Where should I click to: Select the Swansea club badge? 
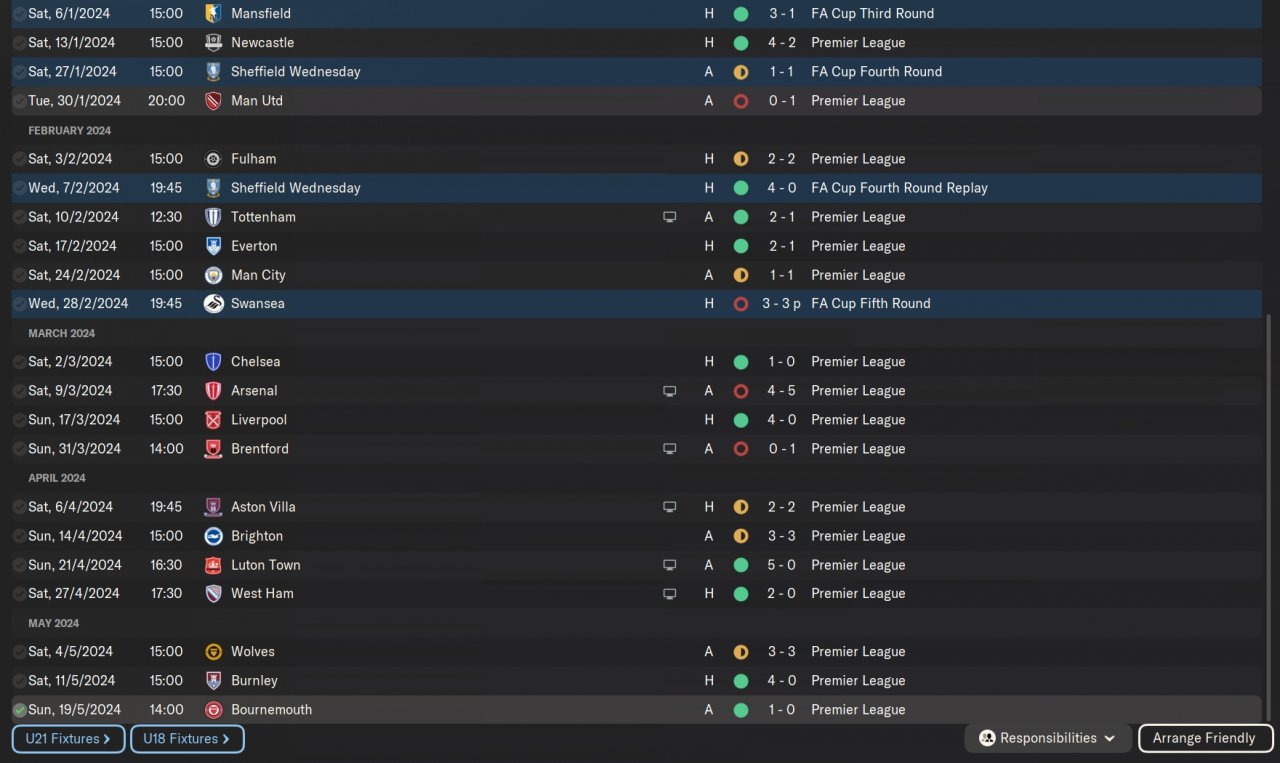(x=213, y=304)
